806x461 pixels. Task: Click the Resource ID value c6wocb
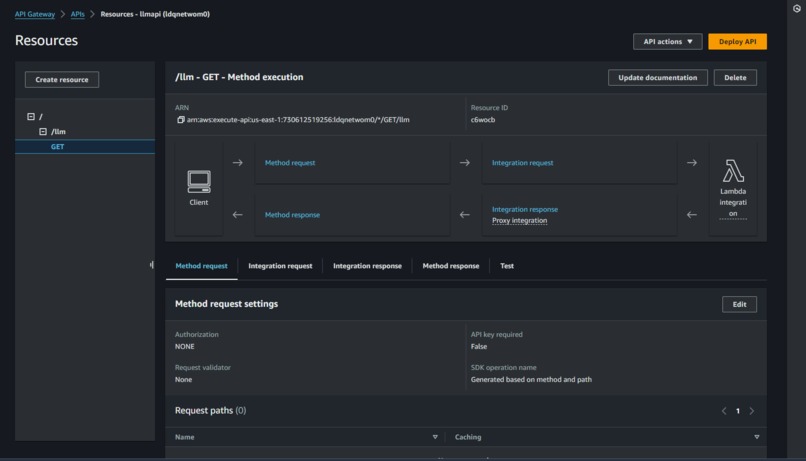(x=483, y=120)
